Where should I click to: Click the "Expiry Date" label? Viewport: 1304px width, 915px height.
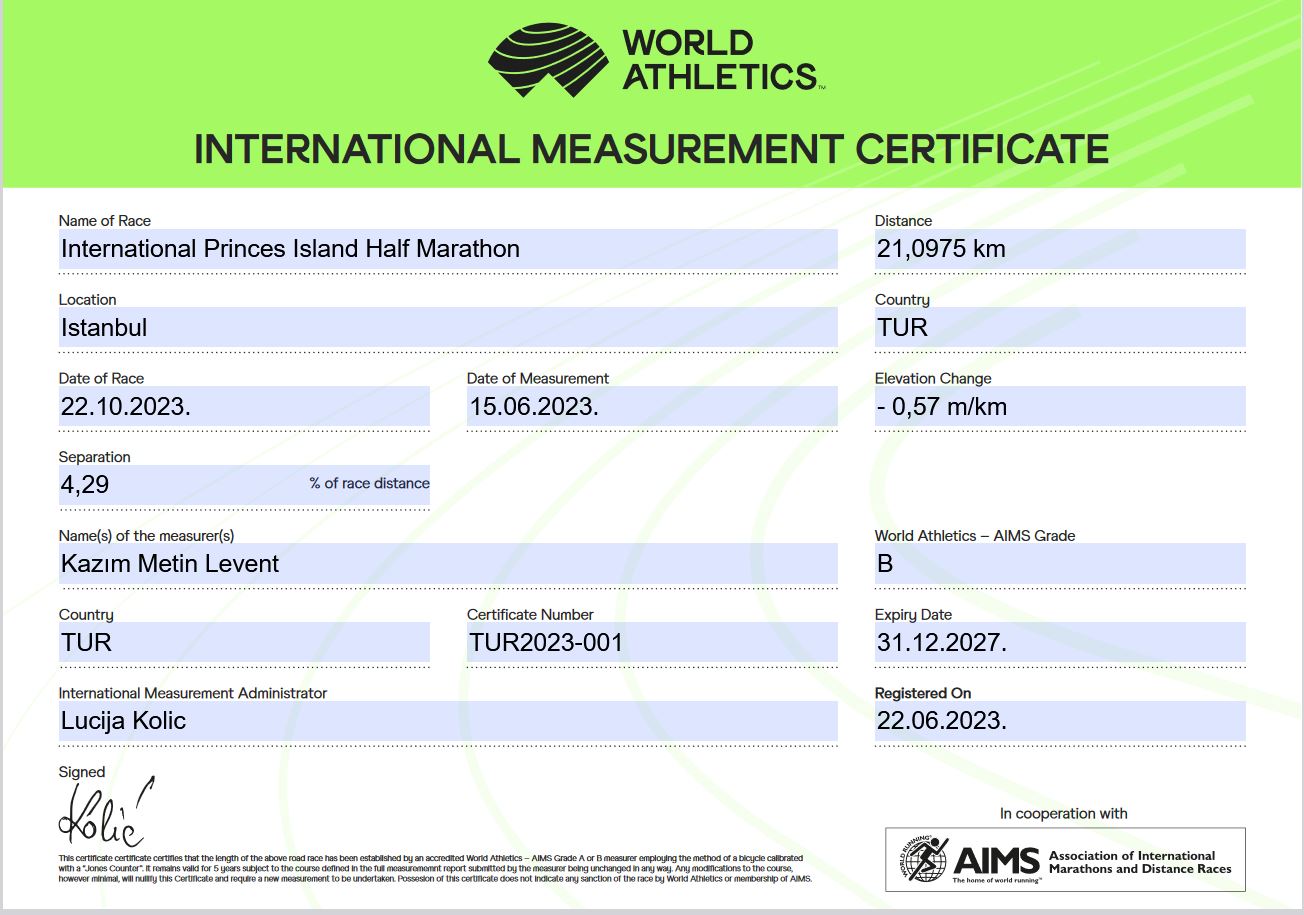point(913,615)
